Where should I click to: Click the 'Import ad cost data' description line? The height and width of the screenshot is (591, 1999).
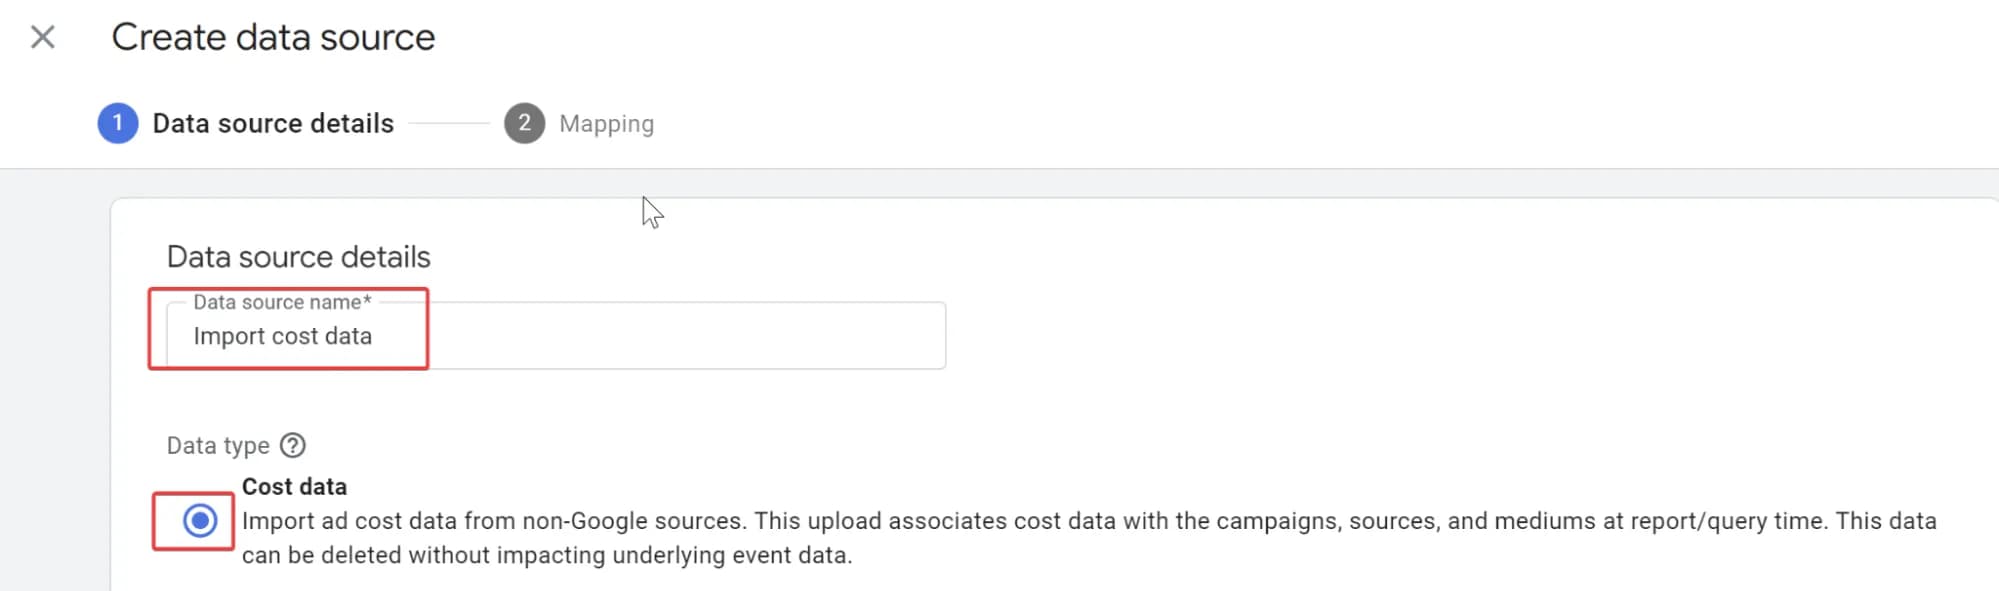click(x=1089, y=521)
